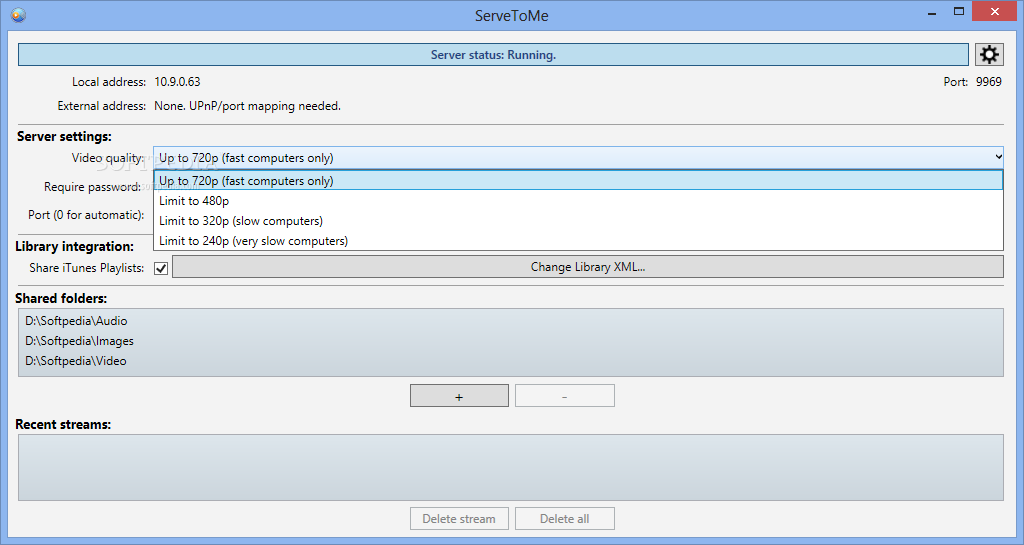Open settings via the gear icon
This screenshot has height=545, width=1024.
pyautogui.click(x=989, y=55)
